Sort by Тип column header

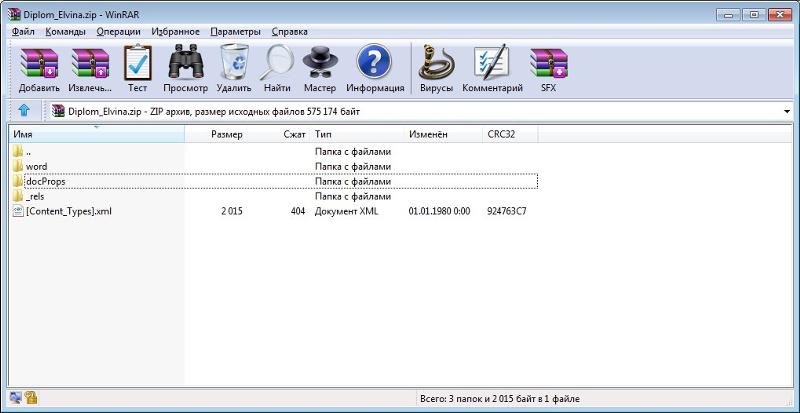[x=358, y=134]
